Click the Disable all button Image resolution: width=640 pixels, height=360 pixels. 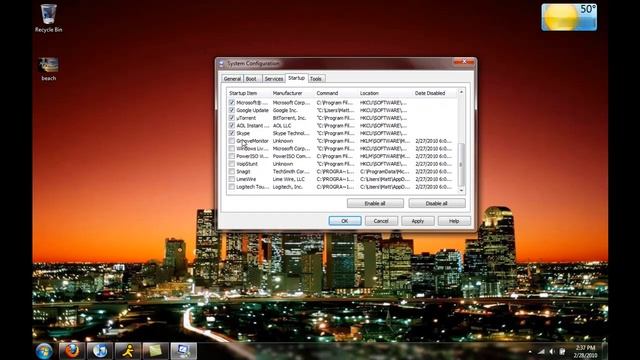[x=437, y=203]
